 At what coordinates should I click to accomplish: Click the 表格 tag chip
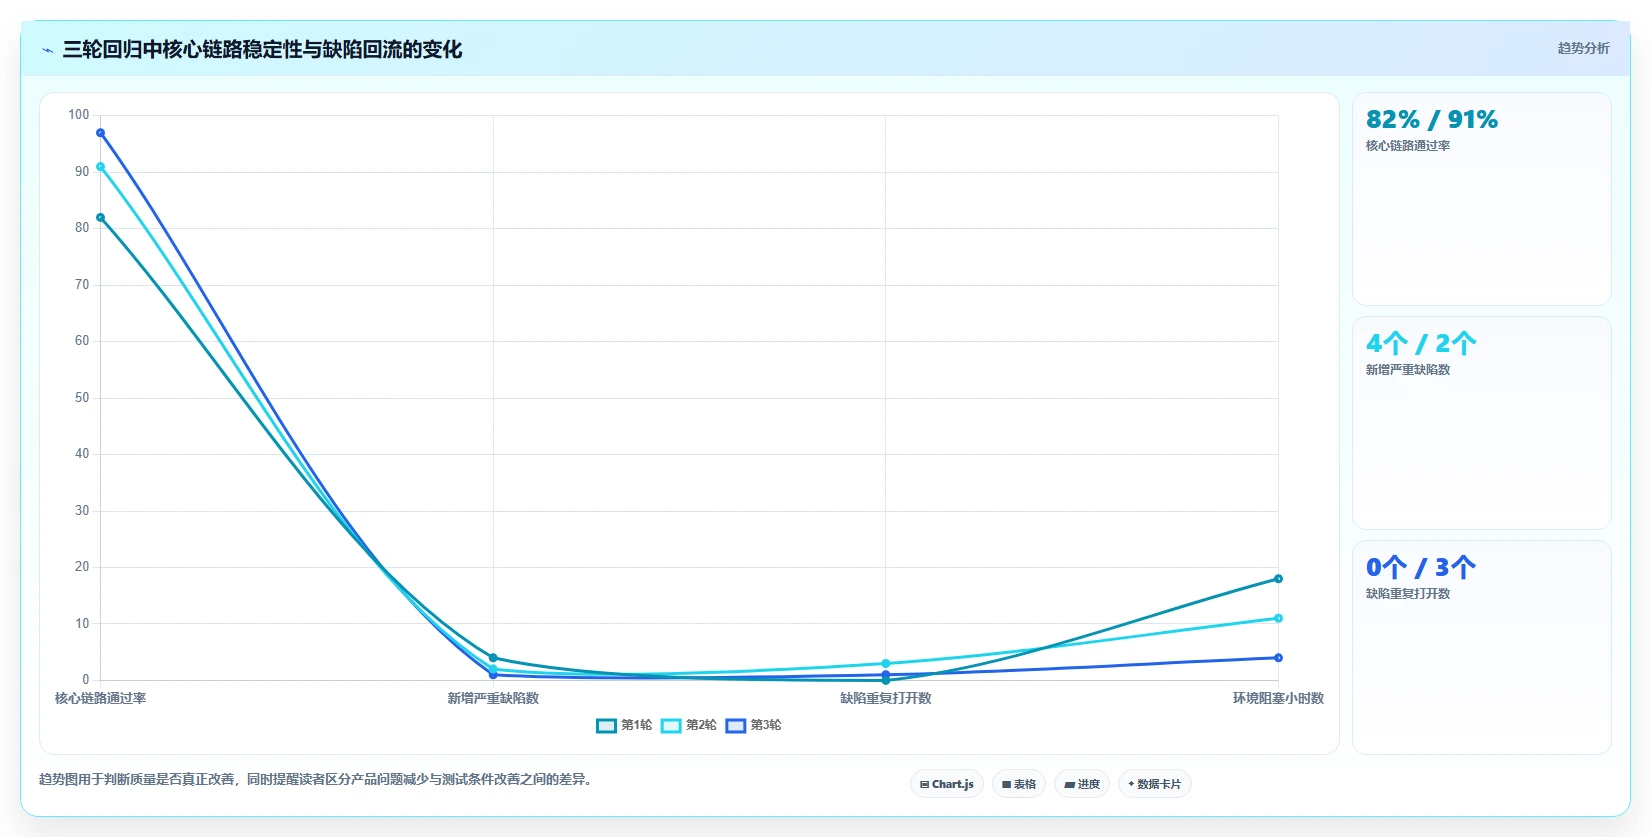pyautogui.click(x=1019, y=784)
